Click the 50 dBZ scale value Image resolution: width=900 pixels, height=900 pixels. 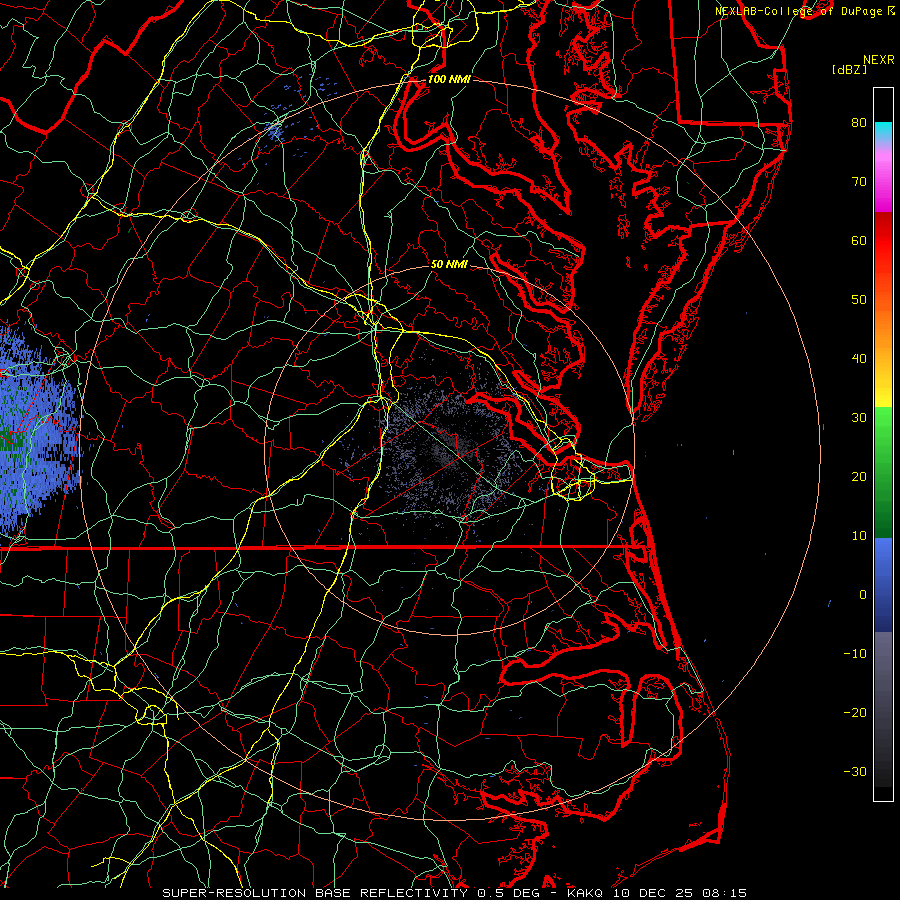859,300
